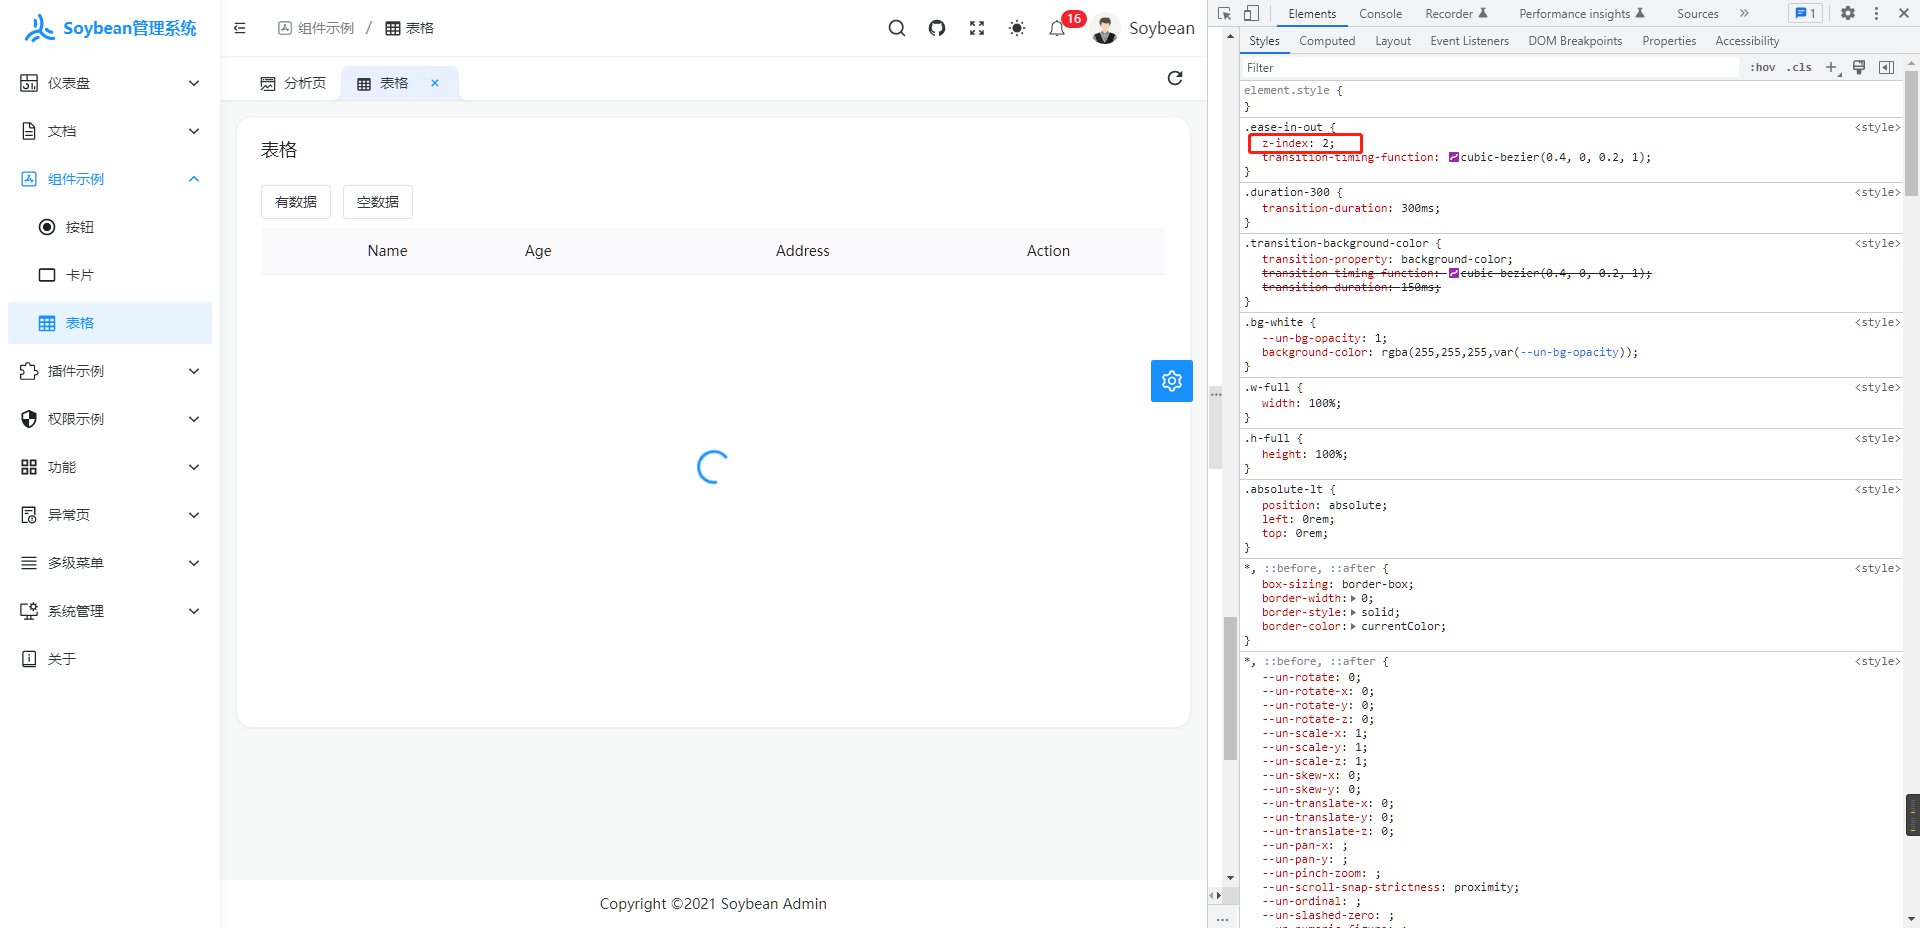1920x928 pixels.
Task: Toggle the device emulation icon in DevTools
Action: [x=1251, y=13]
